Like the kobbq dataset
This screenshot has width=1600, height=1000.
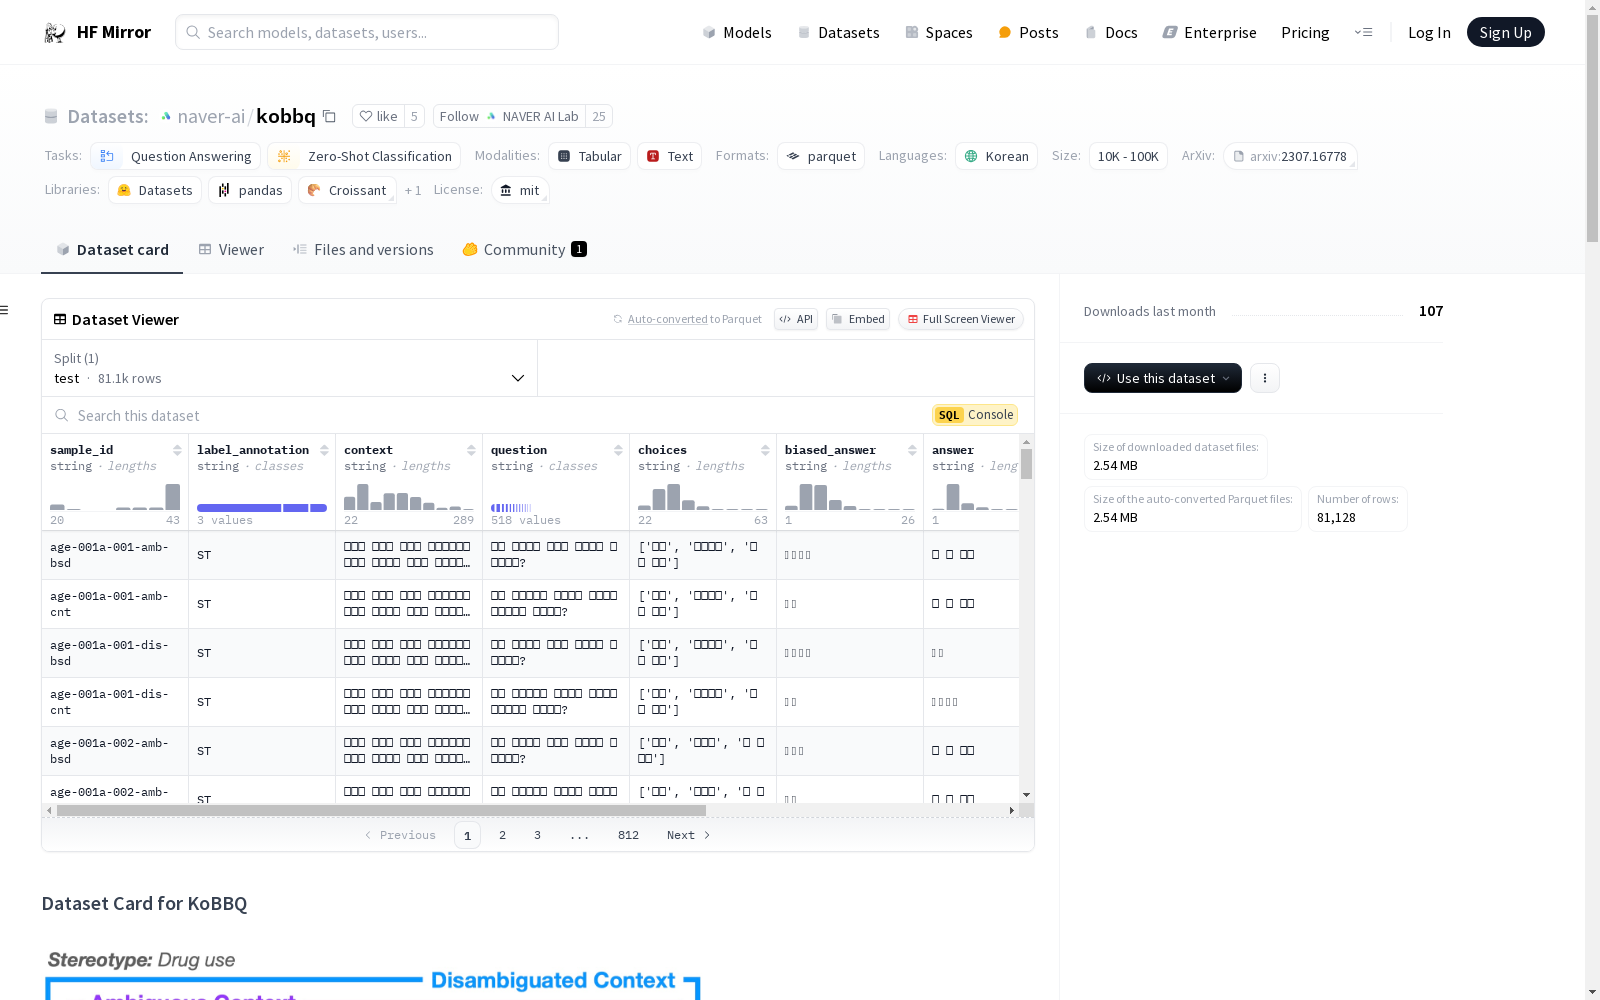click(x=378, y=116)
